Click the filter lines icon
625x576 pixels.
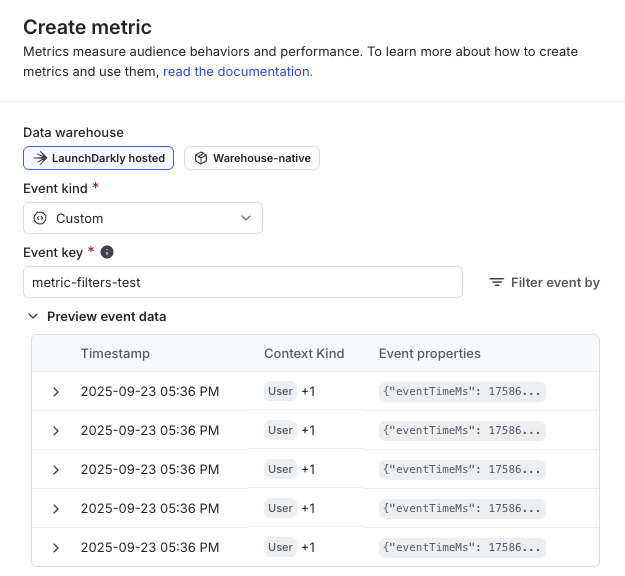496,283
